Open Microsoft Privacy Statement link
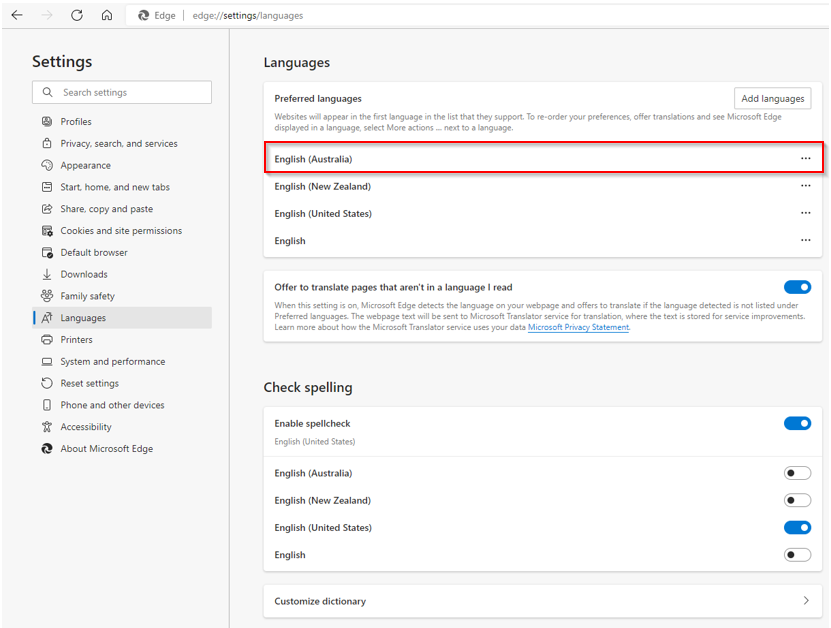Image resolution: width=831 pixels, height=628 pixels. point(578,327)
